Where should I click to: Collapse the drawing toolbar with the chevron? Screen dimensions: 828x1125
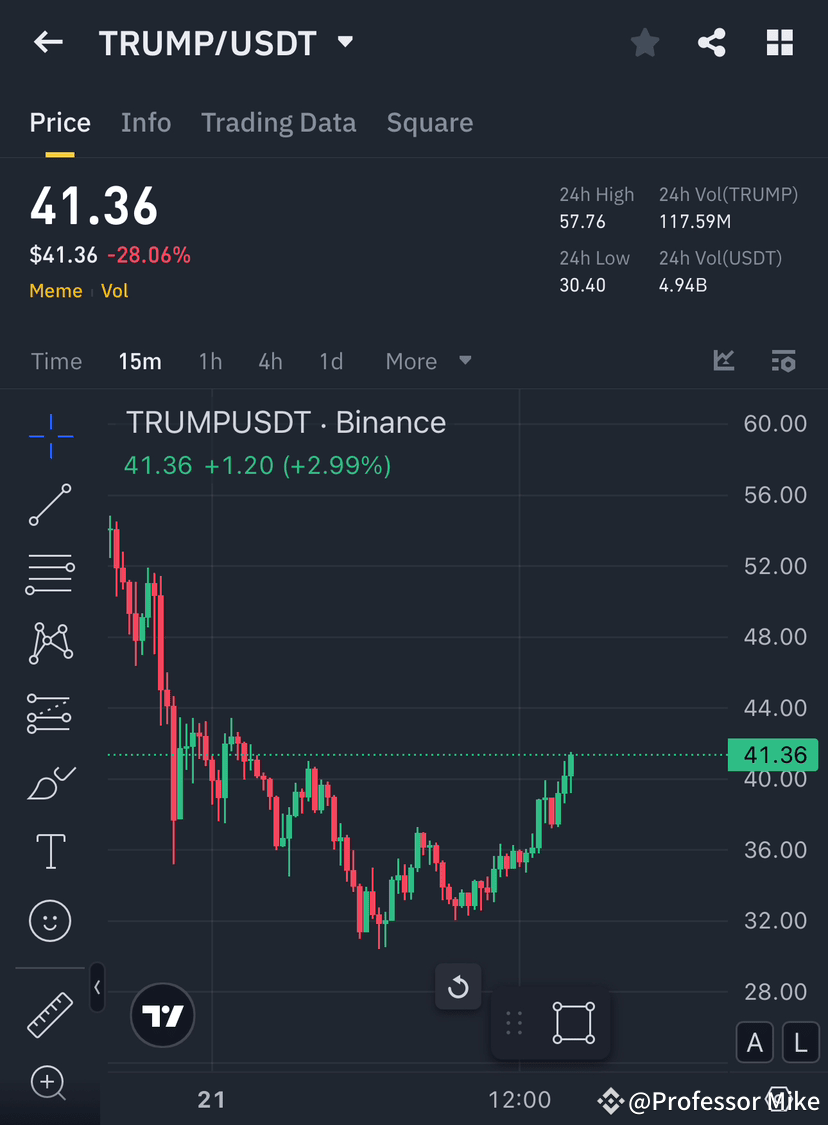[x=97, y=987]
